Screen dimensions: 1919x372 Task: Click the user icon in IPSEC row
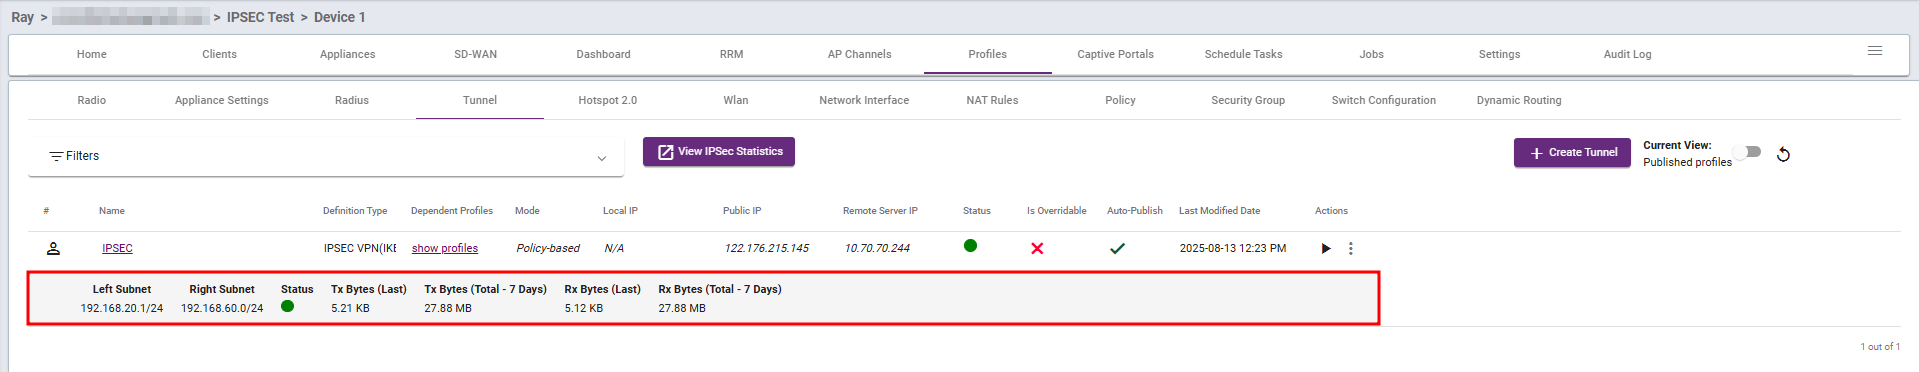point(54,248)
